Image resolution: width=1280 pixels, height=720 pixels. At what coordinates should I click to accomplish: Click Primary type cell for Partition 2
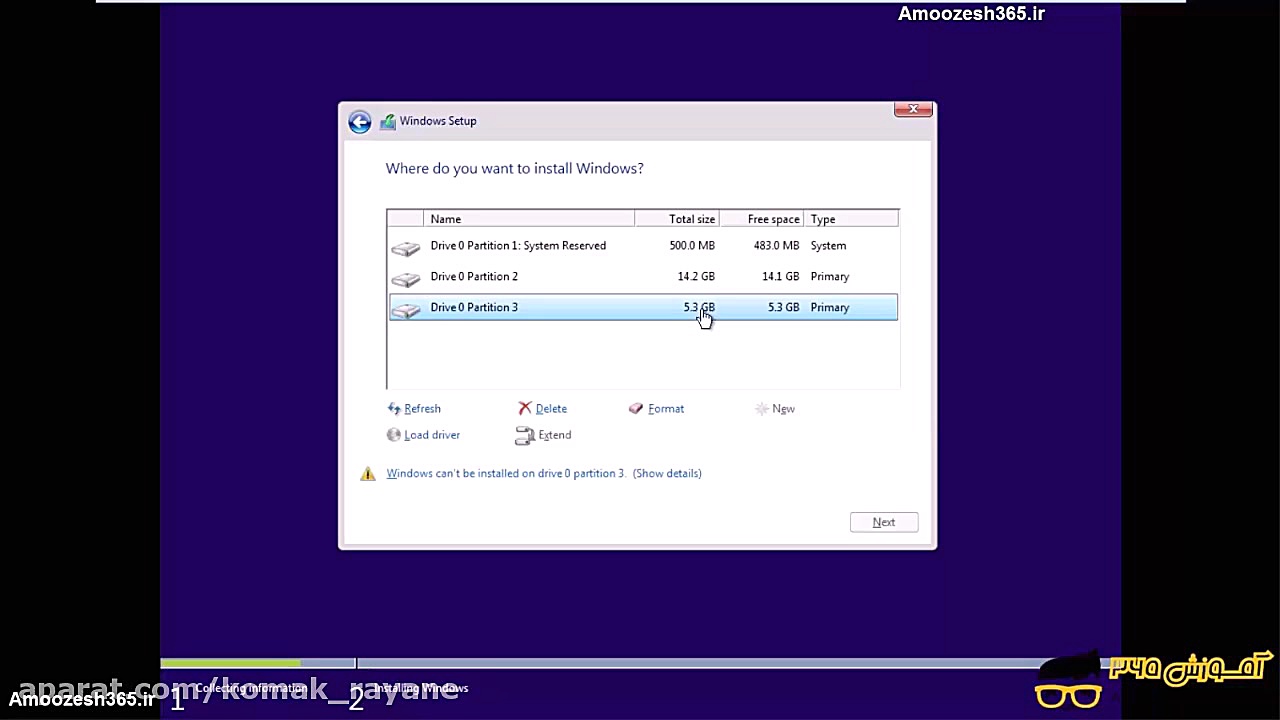coord(830,277)
